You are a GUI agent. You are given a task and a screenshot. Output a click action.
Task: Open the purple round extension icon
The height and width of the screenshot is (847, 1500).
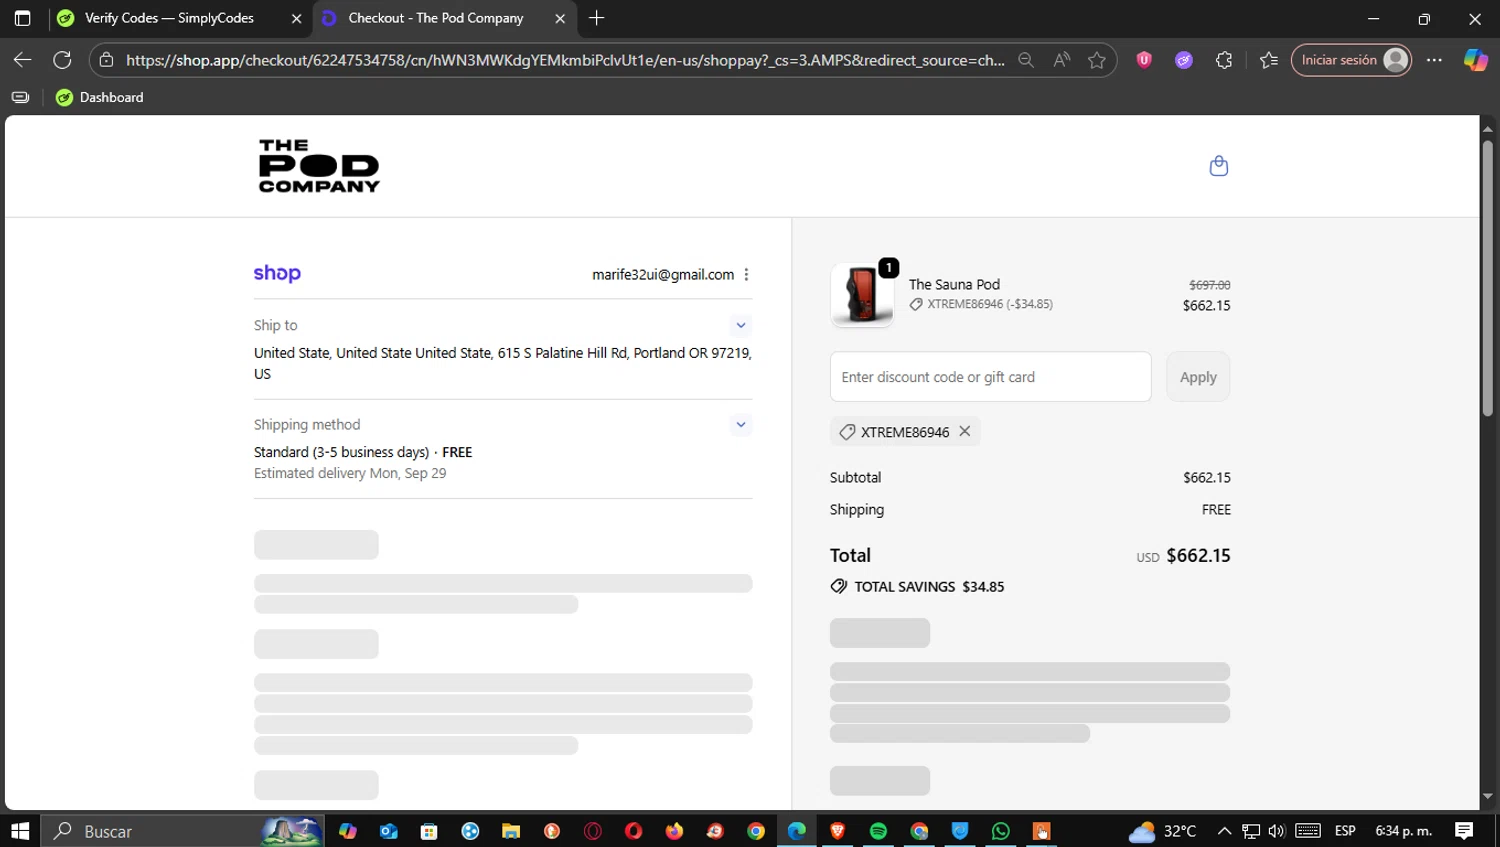point(1184,60)
